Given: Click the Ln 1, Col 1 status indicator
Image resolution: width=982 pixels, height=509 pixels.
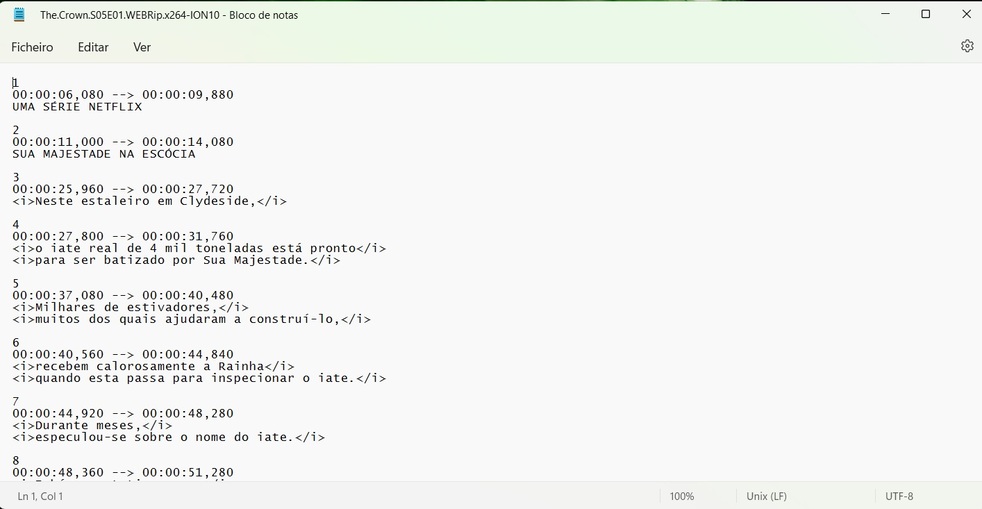Looking at the screenshot, I should [40, 496].
